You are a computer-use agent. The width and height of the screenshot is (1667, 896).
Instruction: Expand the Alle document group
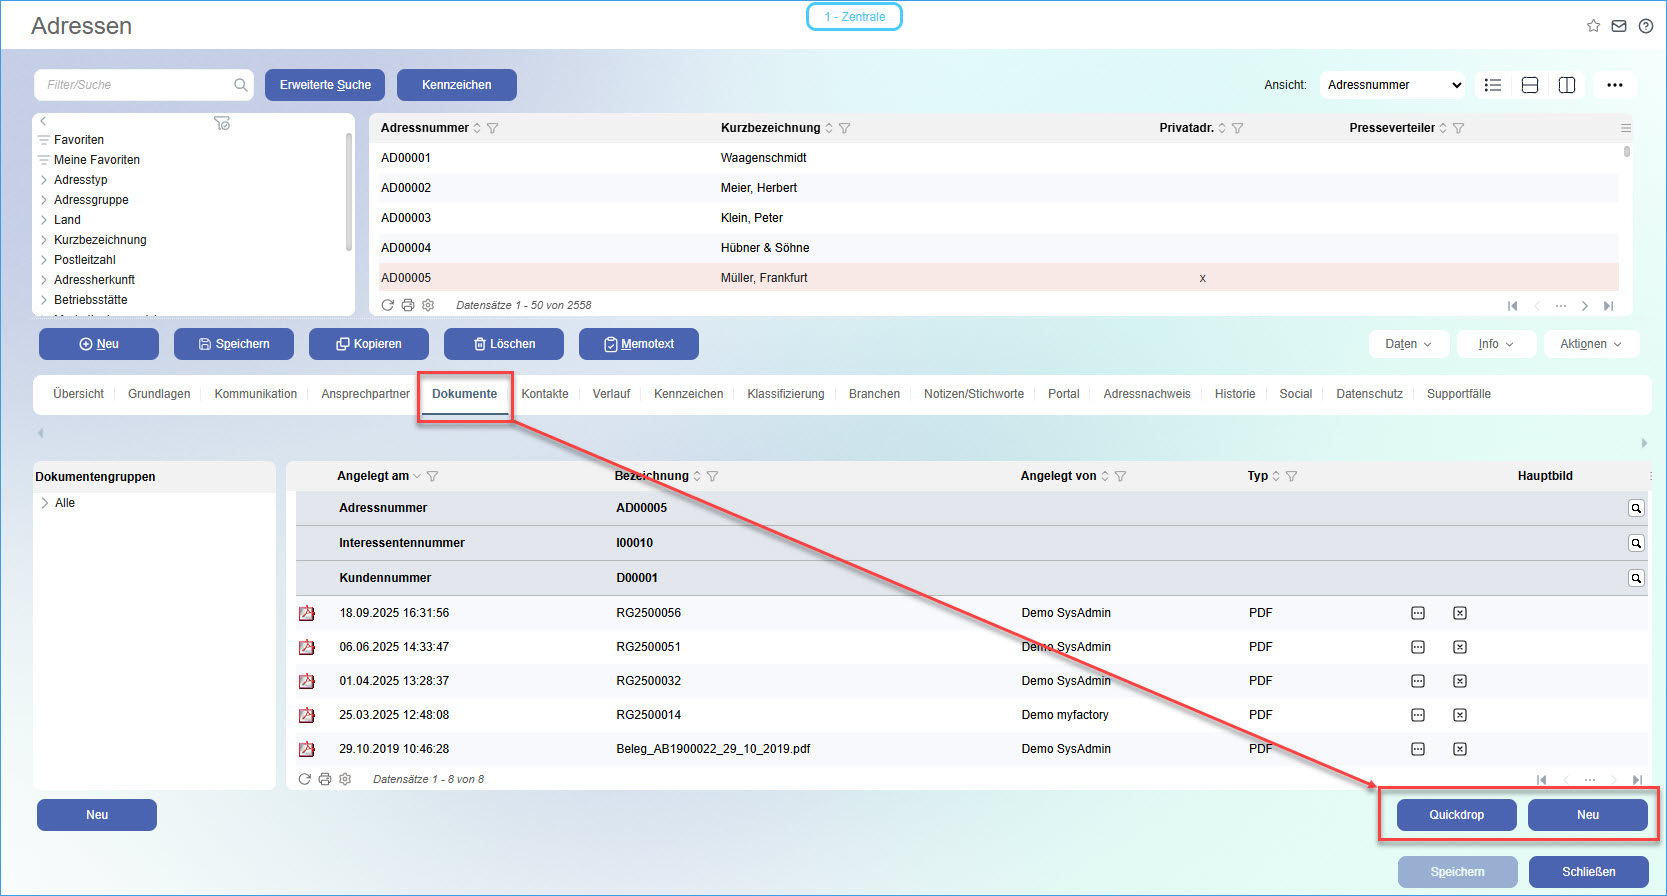[x=45, y=503]
